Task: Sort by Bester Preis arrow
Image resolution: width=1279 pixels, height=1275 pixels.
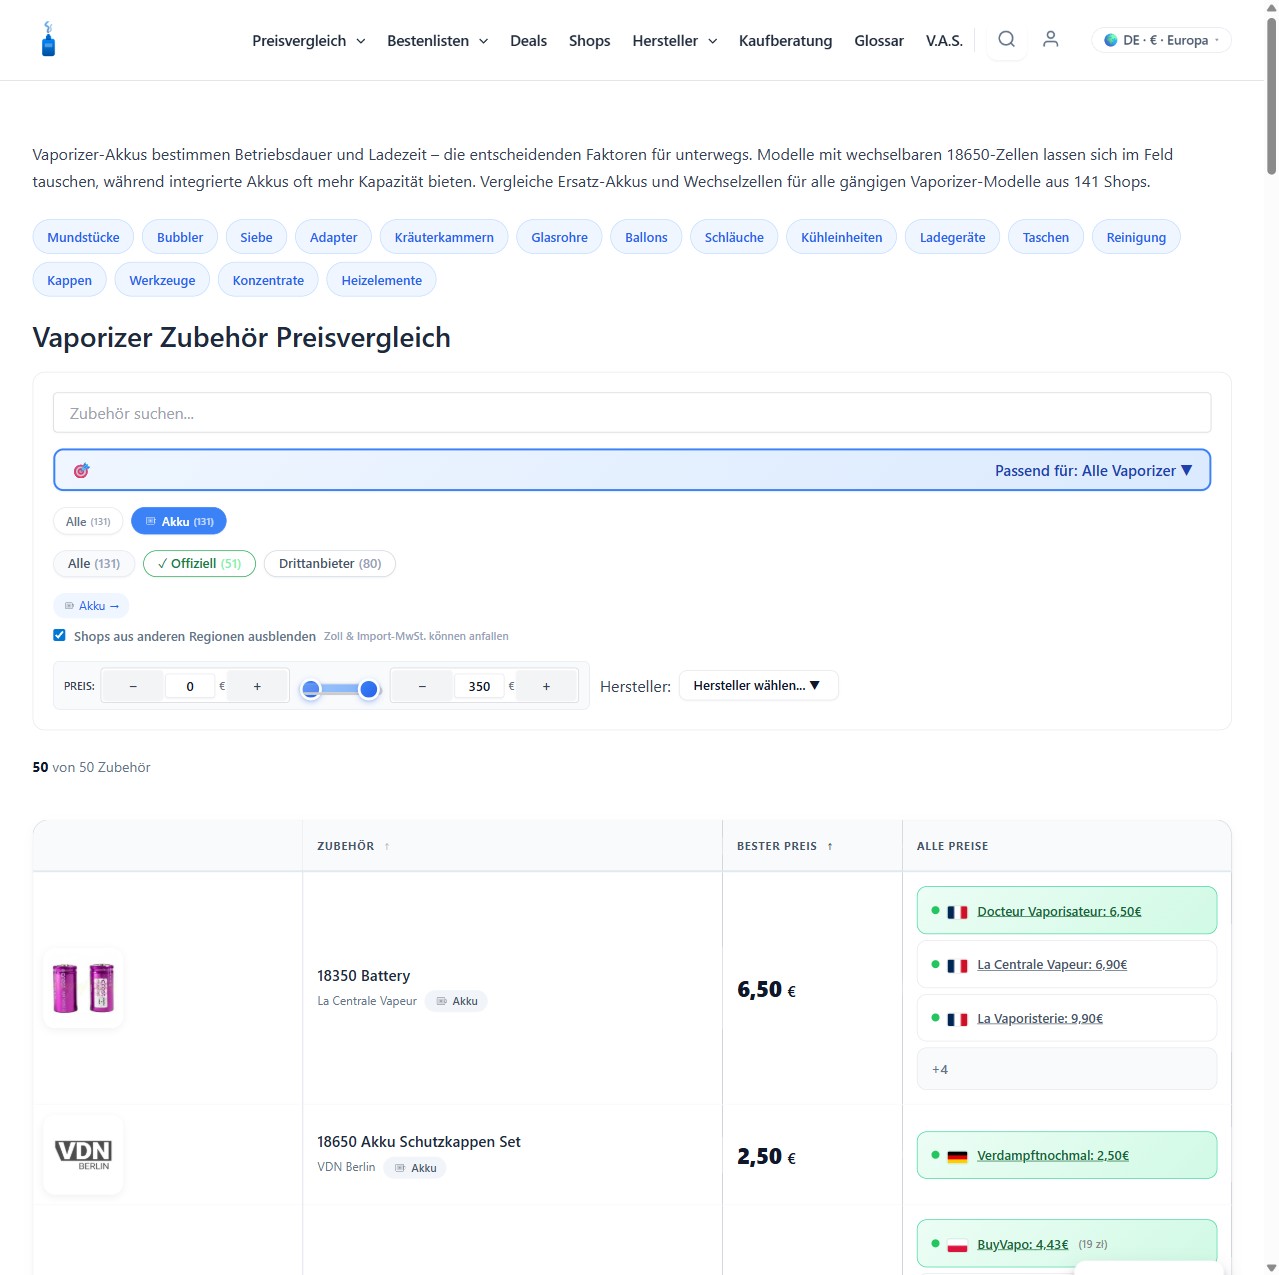Action: pos(830,847)
